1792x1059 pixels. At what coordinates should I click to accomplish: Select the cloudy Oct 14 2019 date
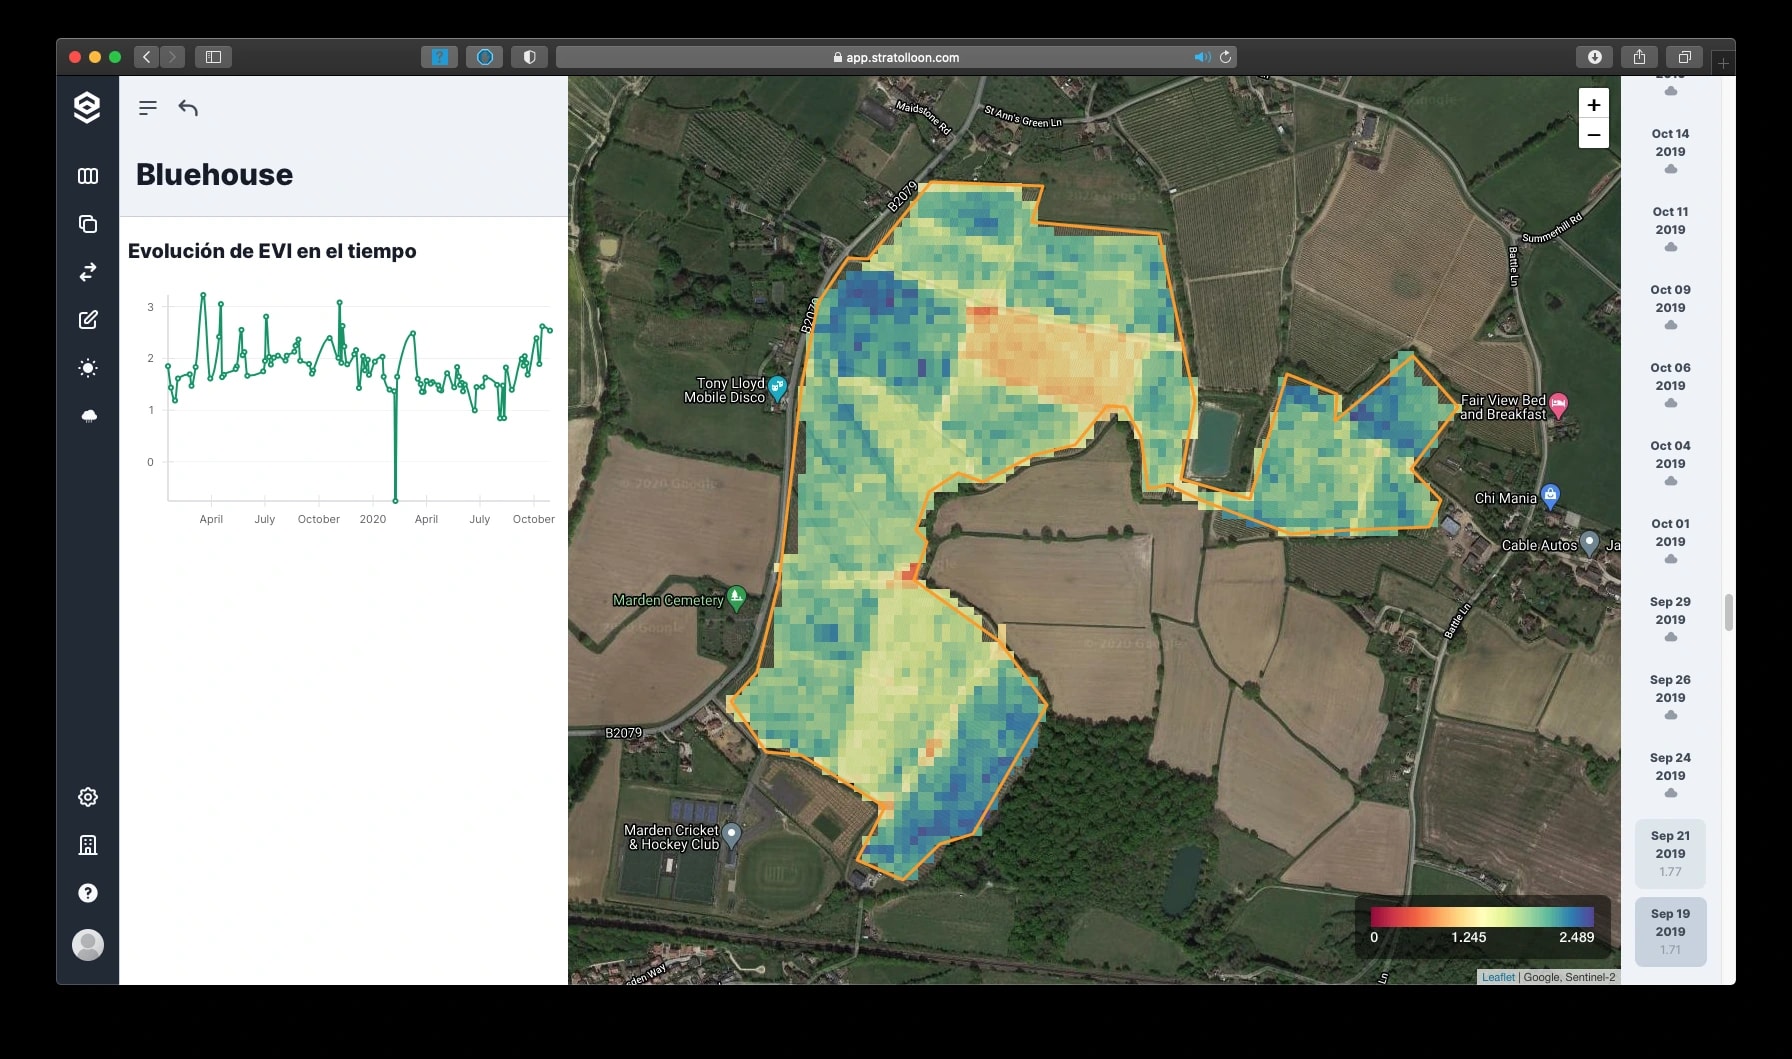click(x=1670, y=150)
